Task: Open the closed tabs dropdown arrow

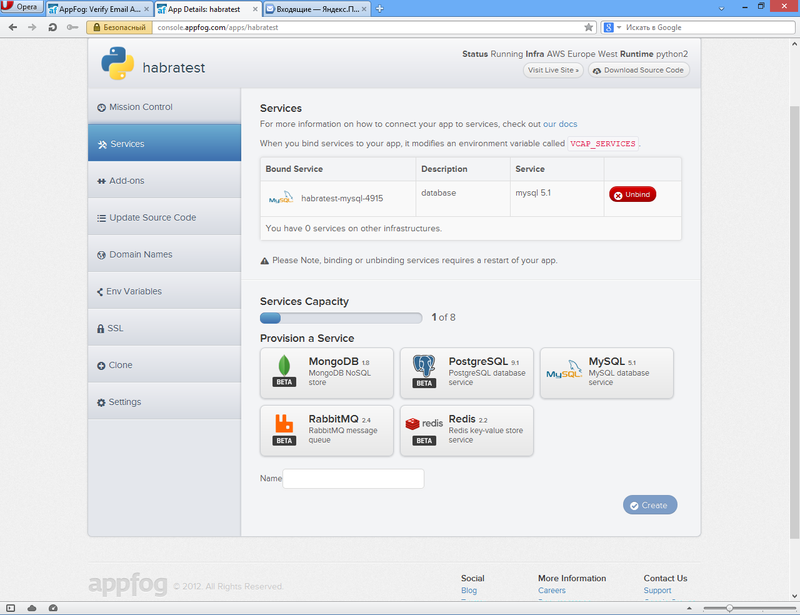Action: 721,9
